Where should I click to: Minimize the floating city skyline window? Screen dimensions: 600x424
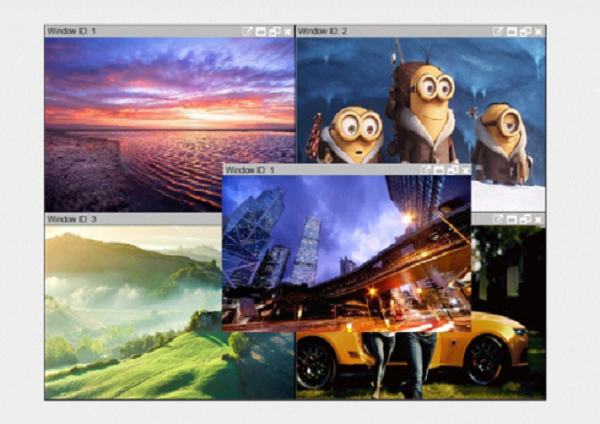[439, 171]
